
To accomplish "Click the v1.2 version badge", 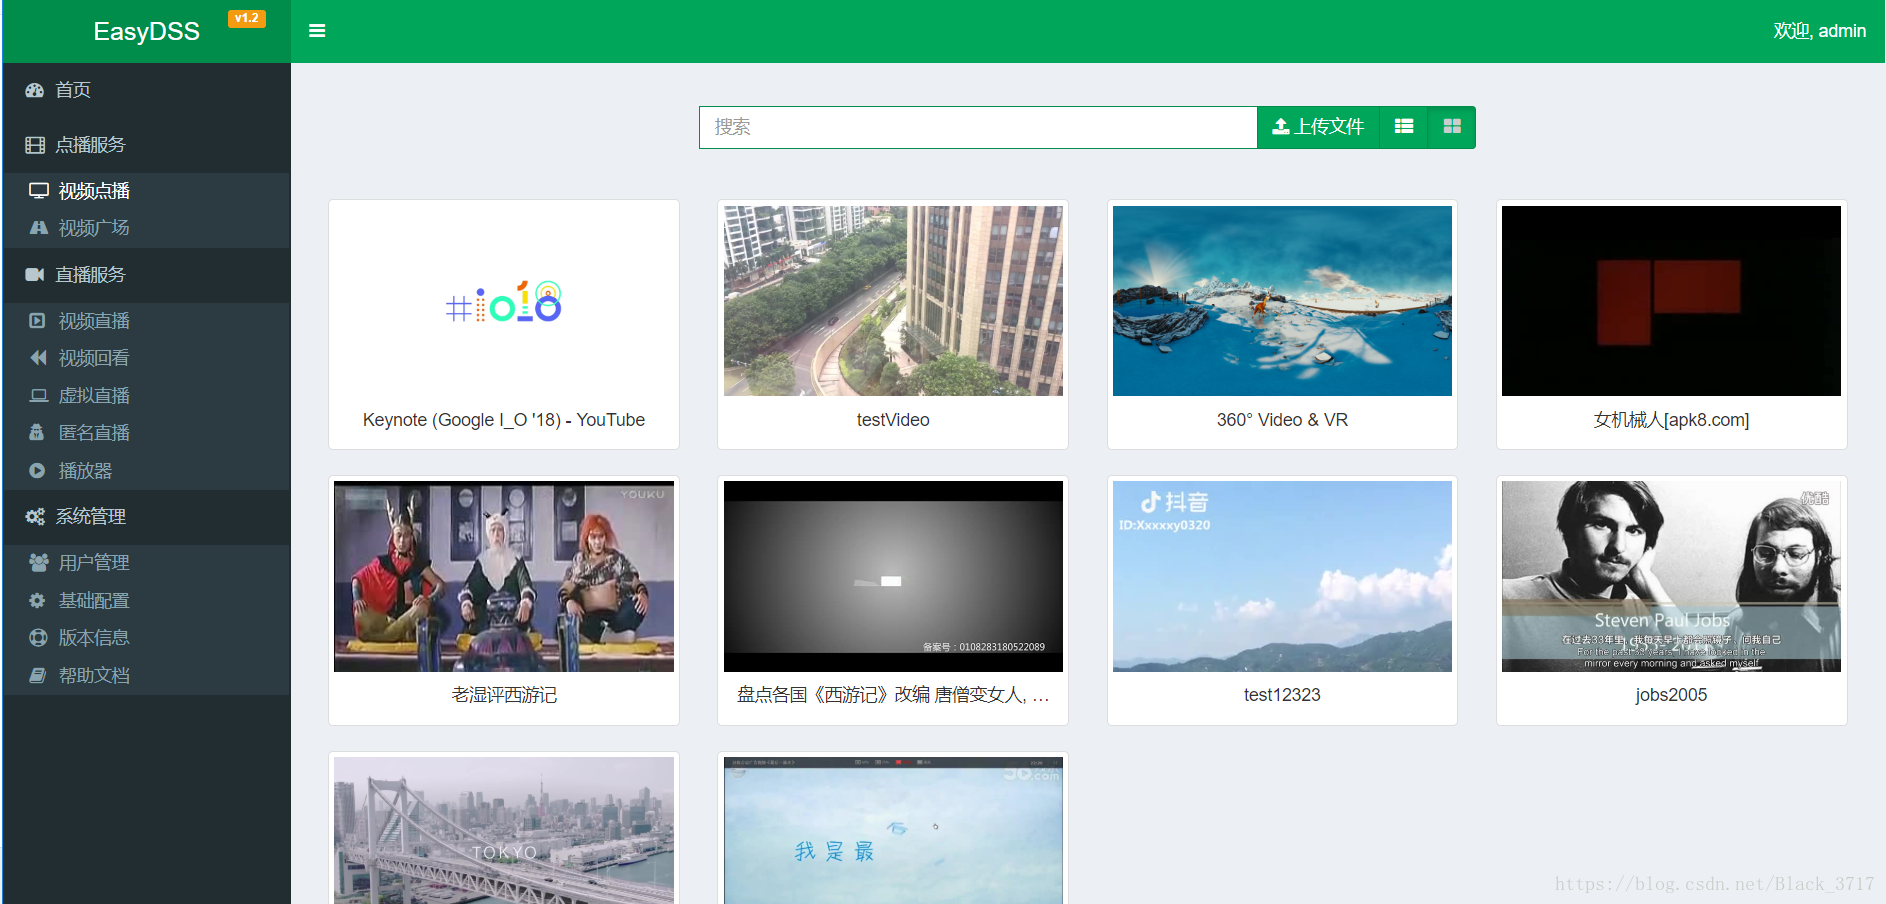I will click(247, 18).
